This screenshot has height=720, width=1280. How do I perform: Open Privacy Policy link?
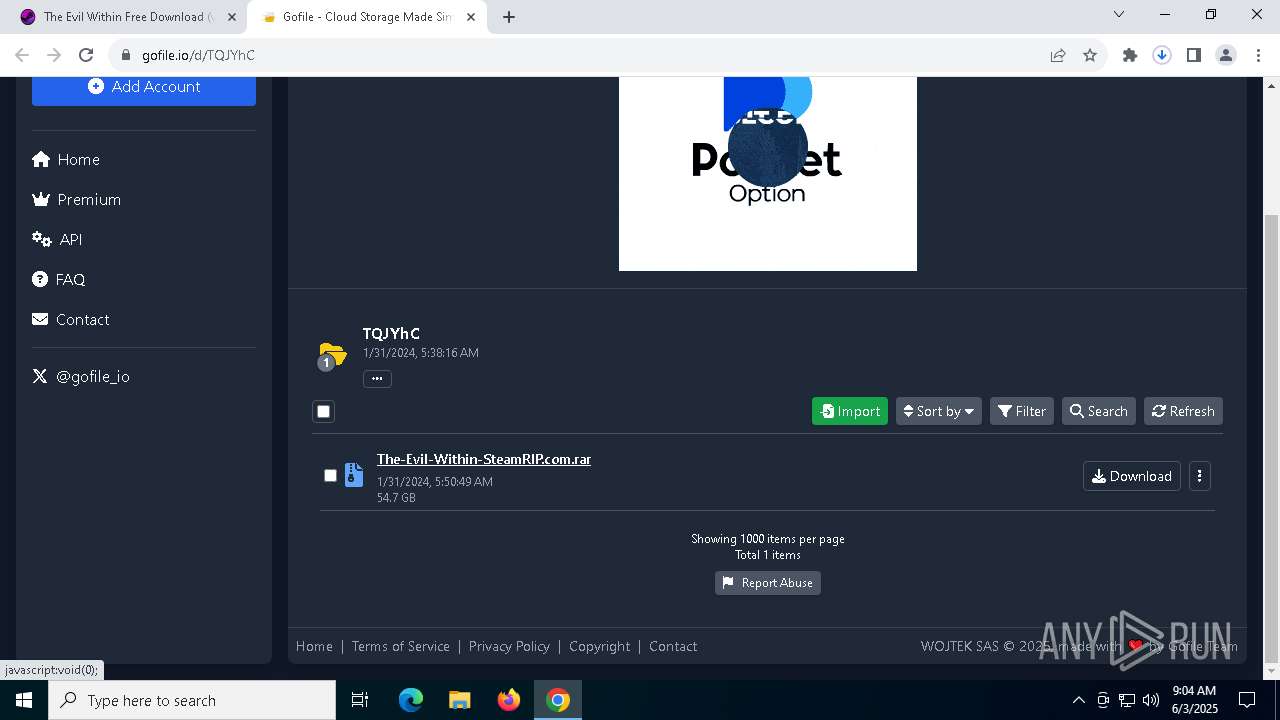509,646
